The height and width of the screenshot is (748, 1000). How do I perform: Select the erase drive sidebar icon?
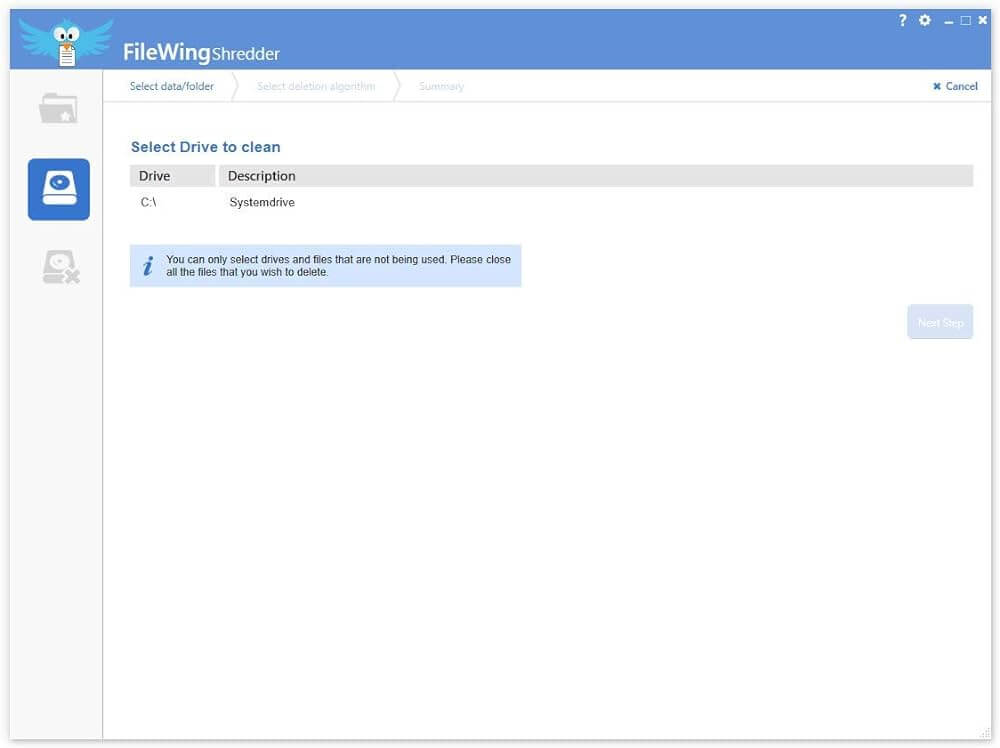click(60, 267)
